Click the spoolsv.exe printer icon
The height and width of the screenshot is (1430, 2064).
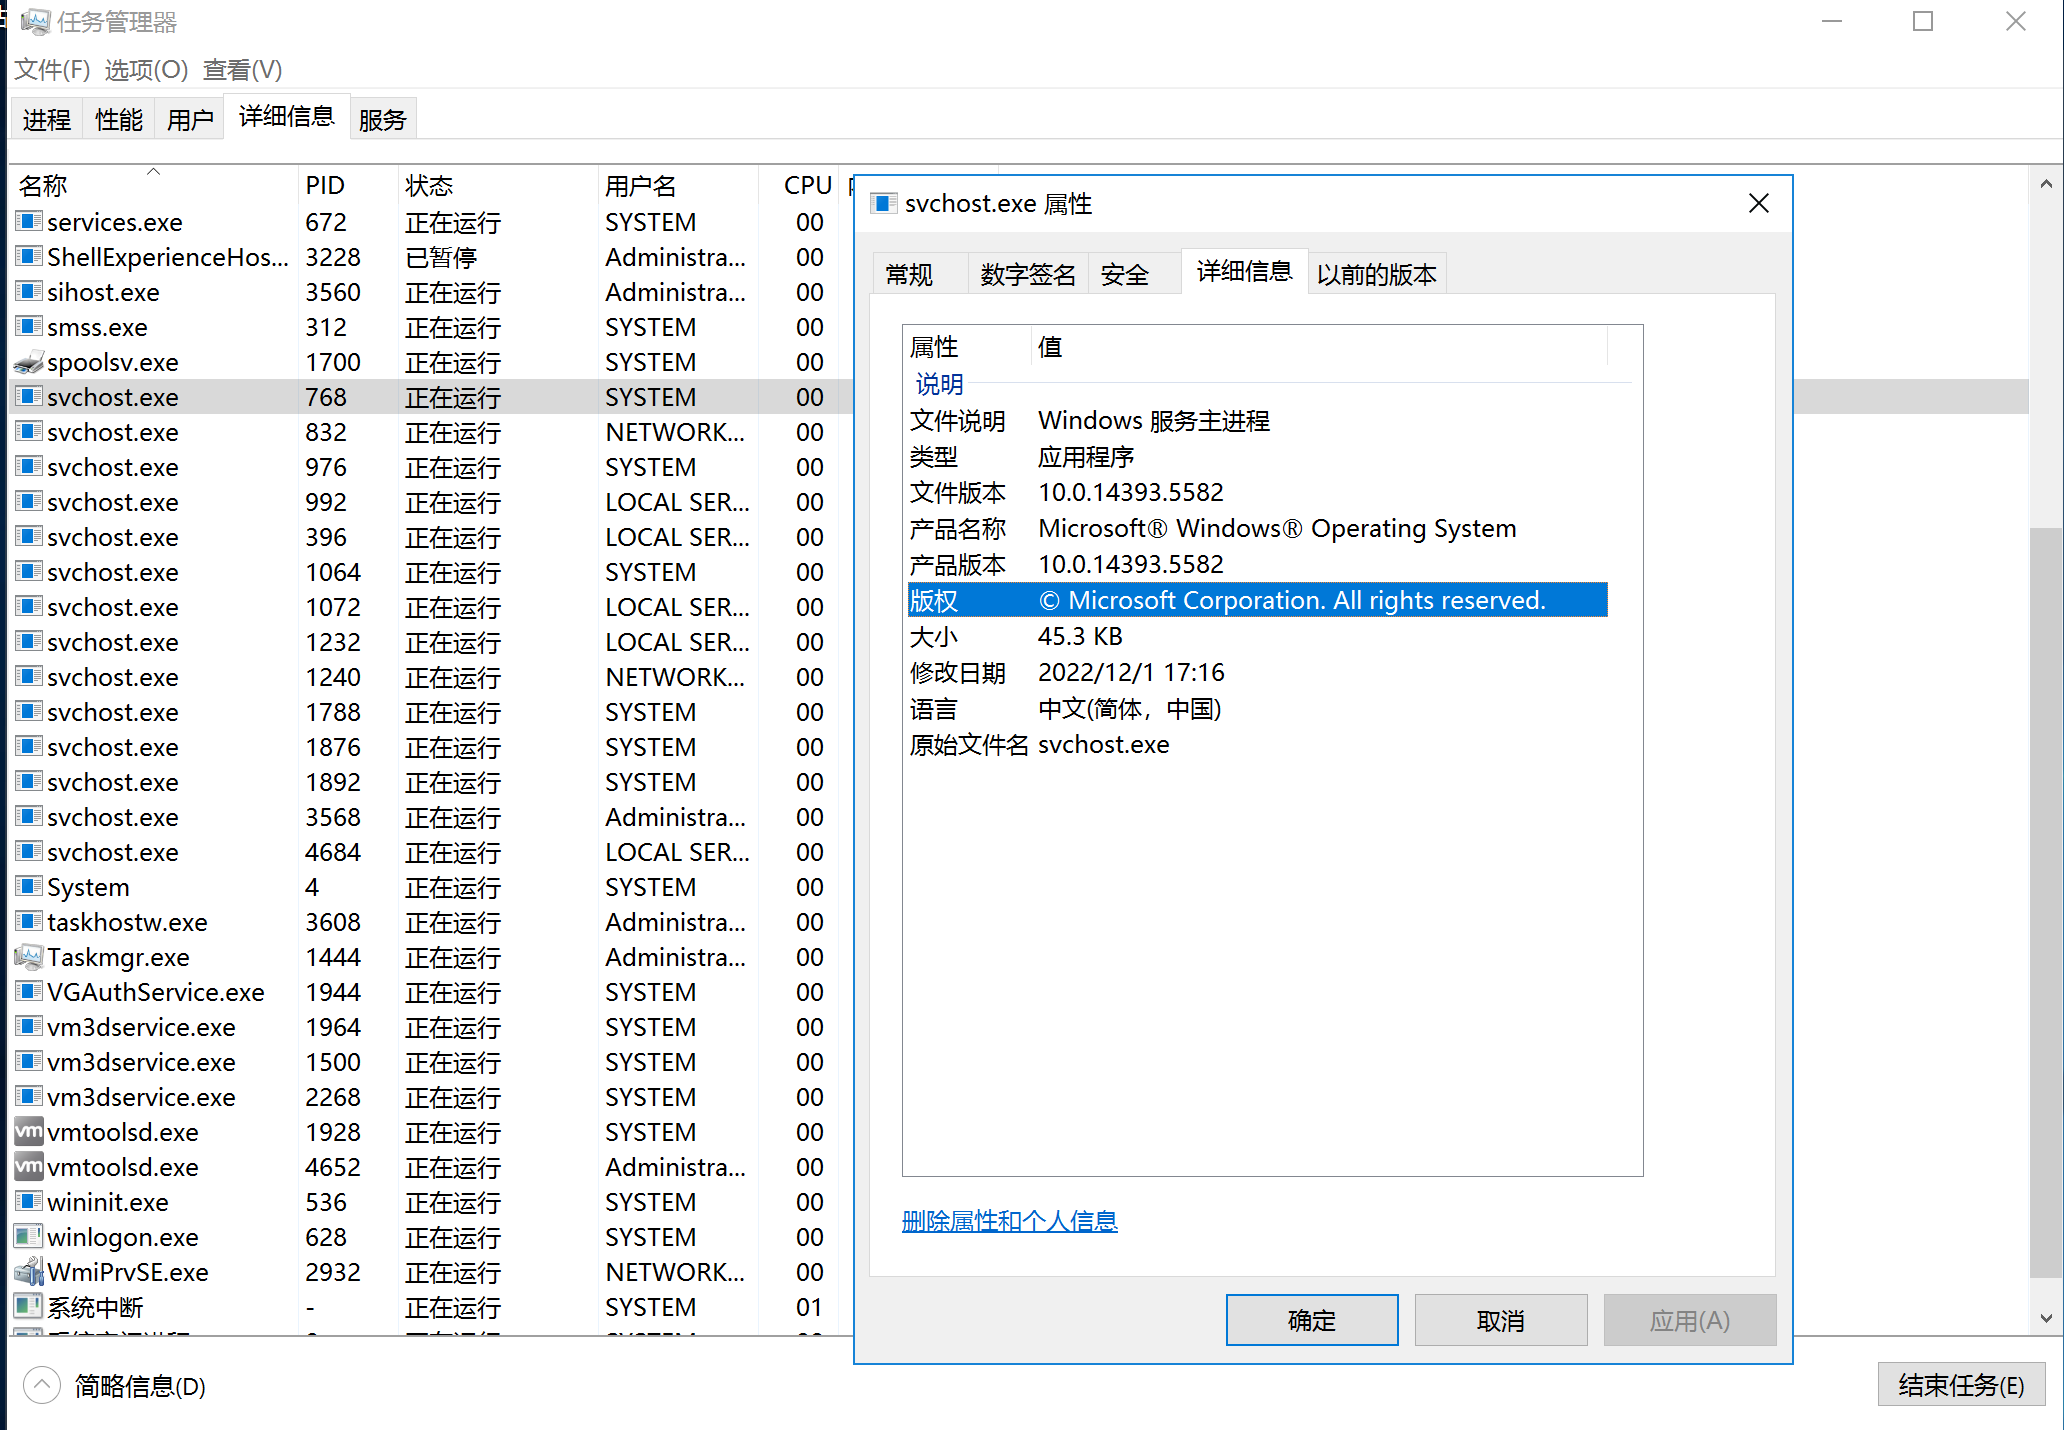[29, 362]
